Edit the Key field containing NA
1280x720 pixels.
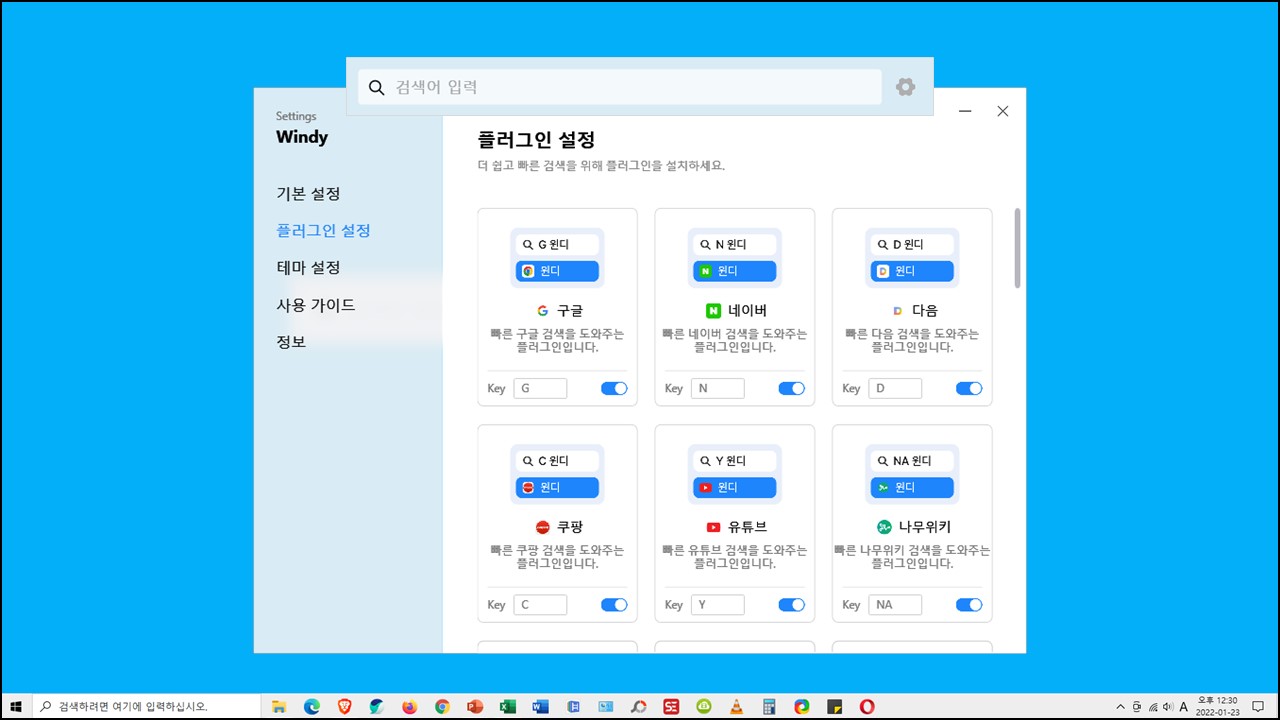(895, 604)
